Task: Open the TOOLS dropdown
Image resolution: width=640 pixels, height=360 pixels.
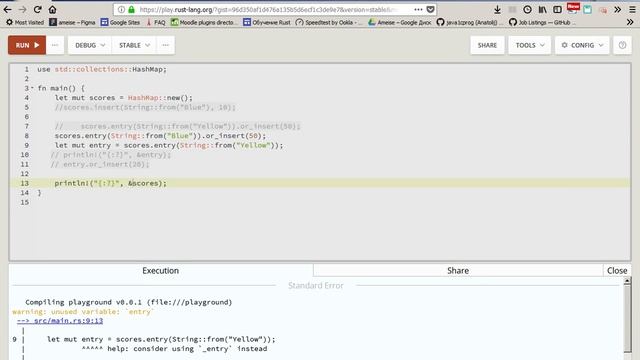Action: [529, 45]
